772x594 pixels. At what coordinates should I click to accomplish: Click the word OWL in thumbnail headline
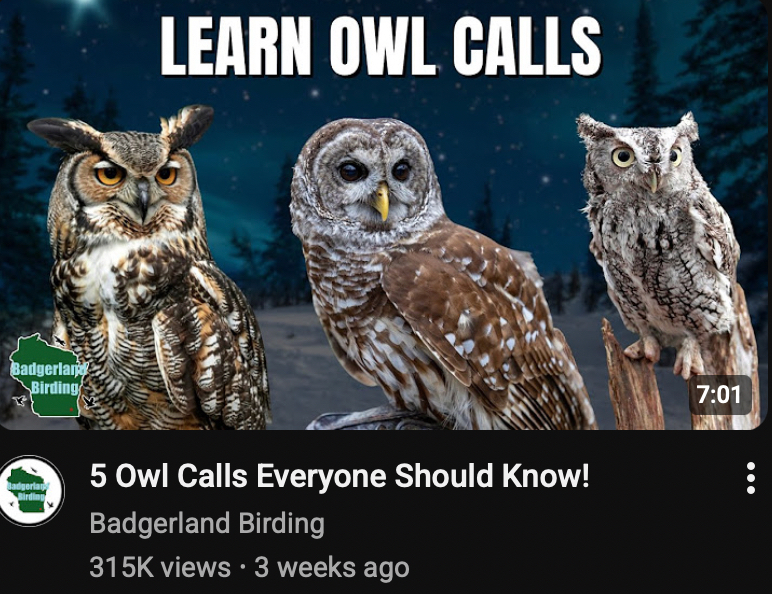coord(383,47)
